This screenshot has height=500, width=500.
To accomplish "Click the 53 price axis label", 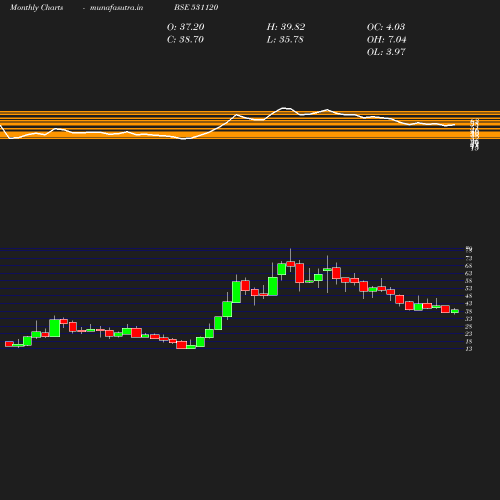I will pyautogui.click(x=469, y=288).
